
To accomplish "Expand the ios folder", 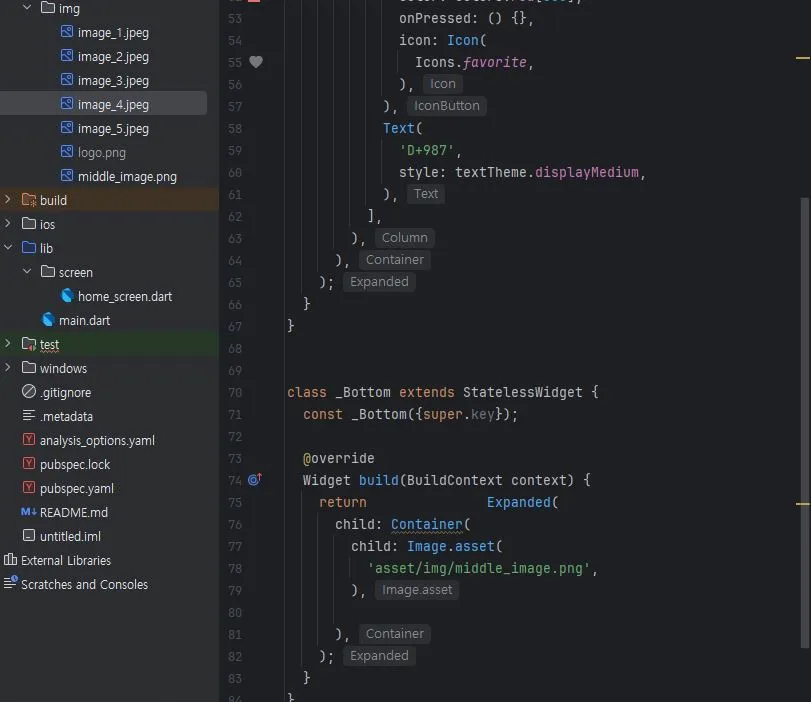I will click(9, 224).
